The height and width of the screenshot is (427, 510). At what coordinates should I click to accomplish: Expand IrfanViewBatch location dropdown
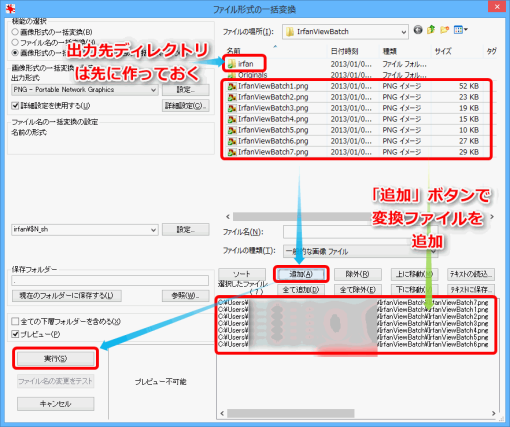(x=345, y=32)
